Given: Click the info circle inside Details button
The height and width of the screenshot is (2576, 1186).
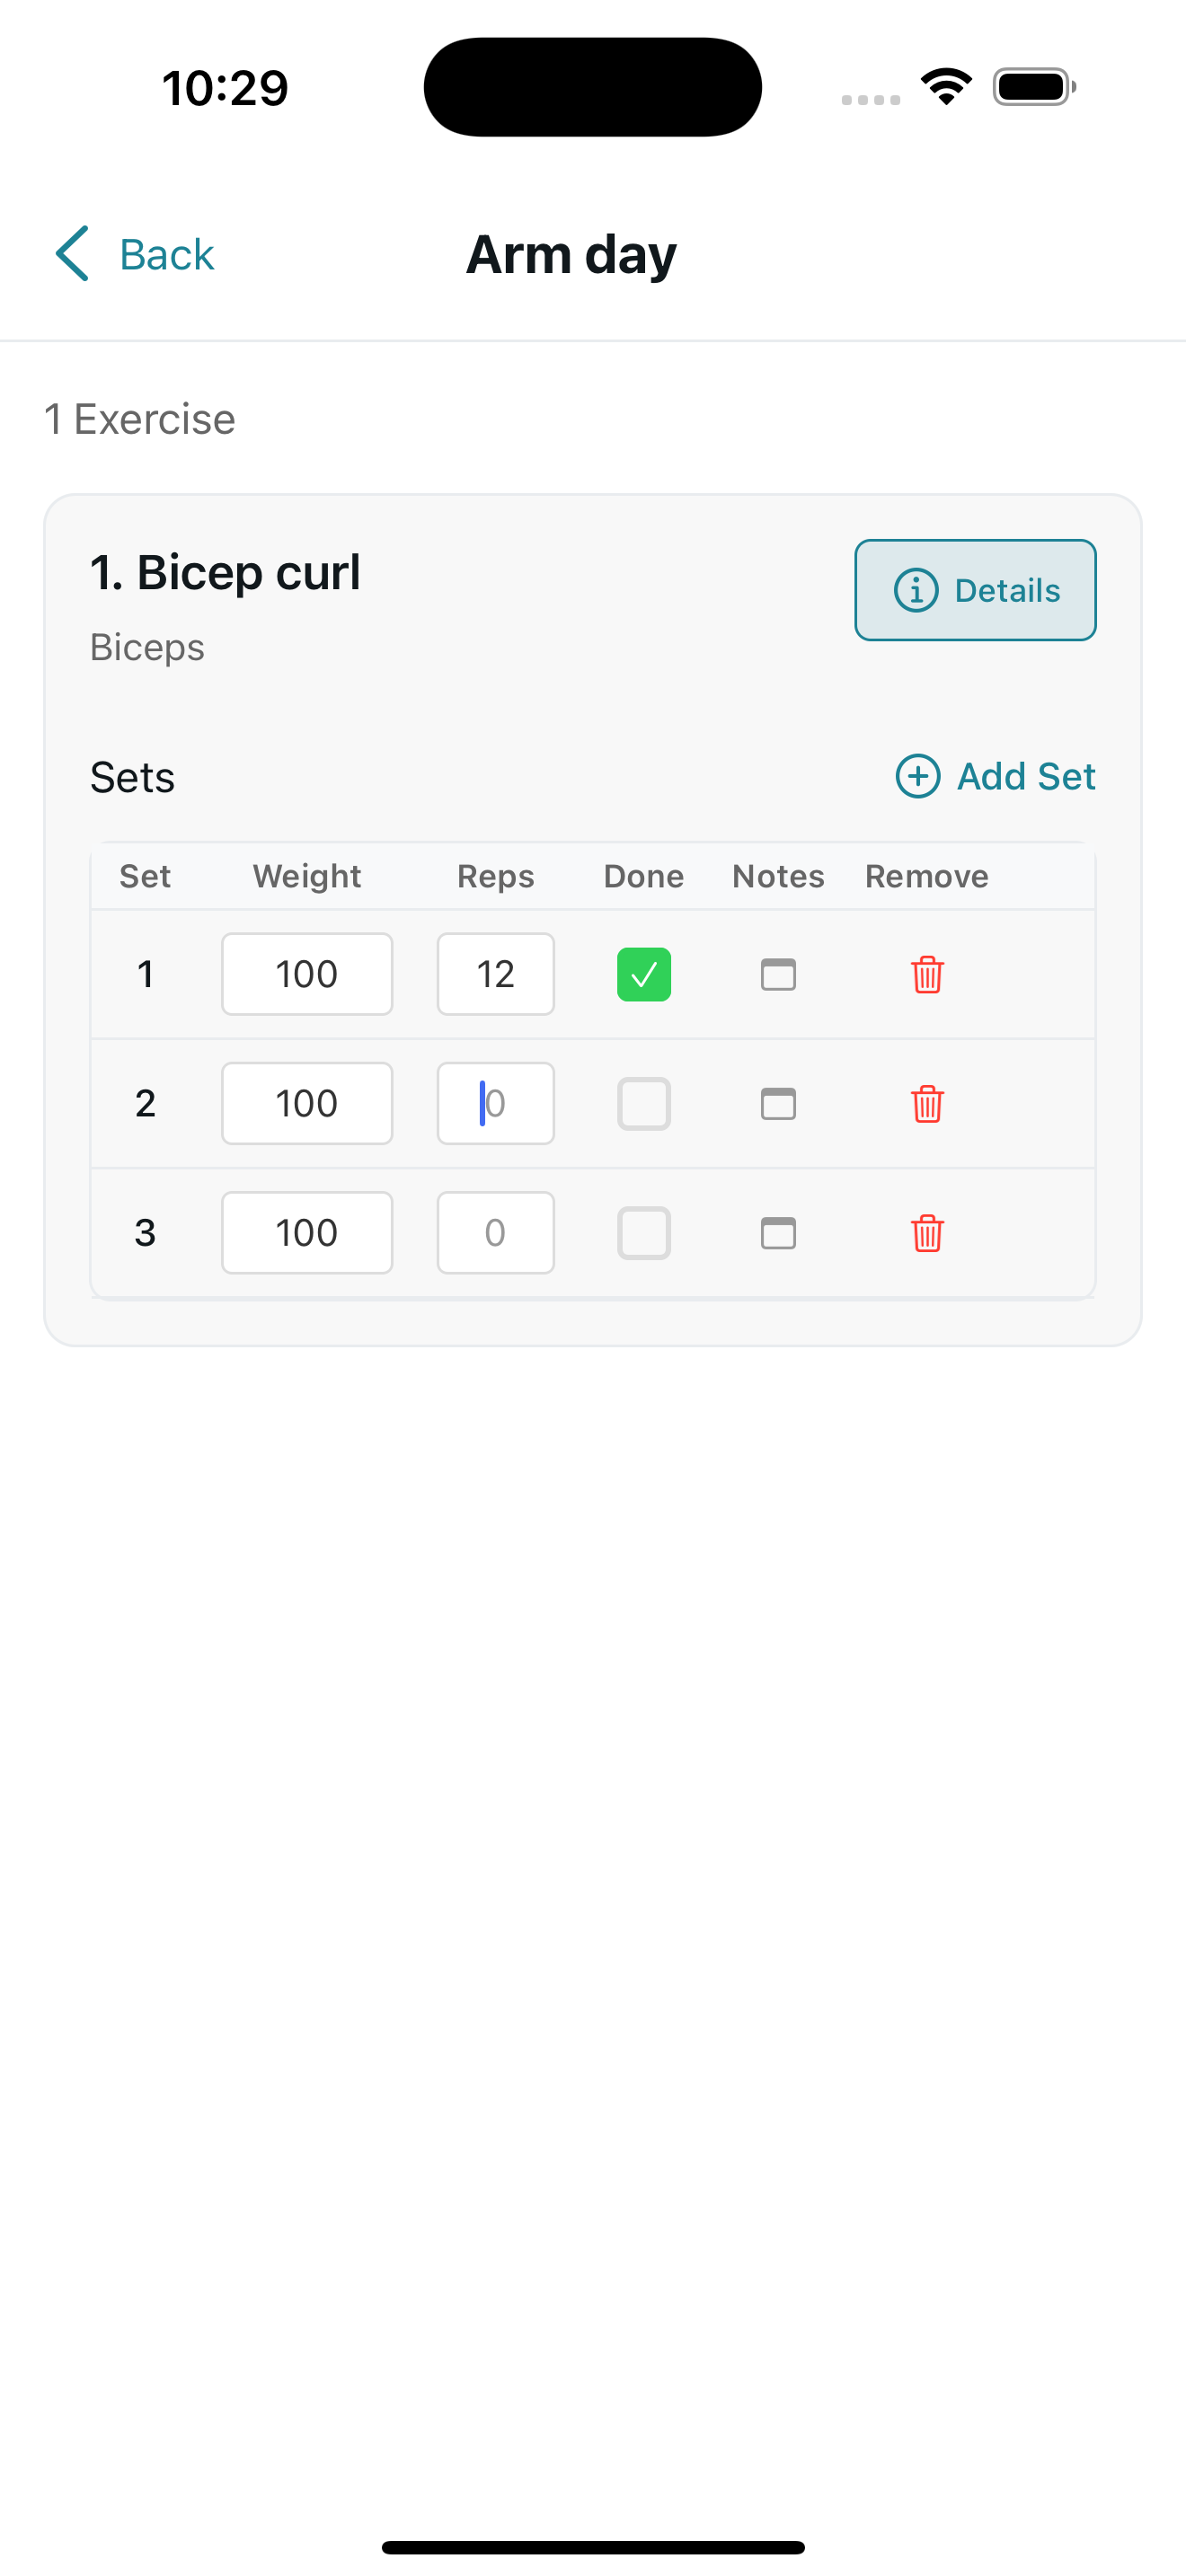Looking at the screenshot, I should click(917, 589).
